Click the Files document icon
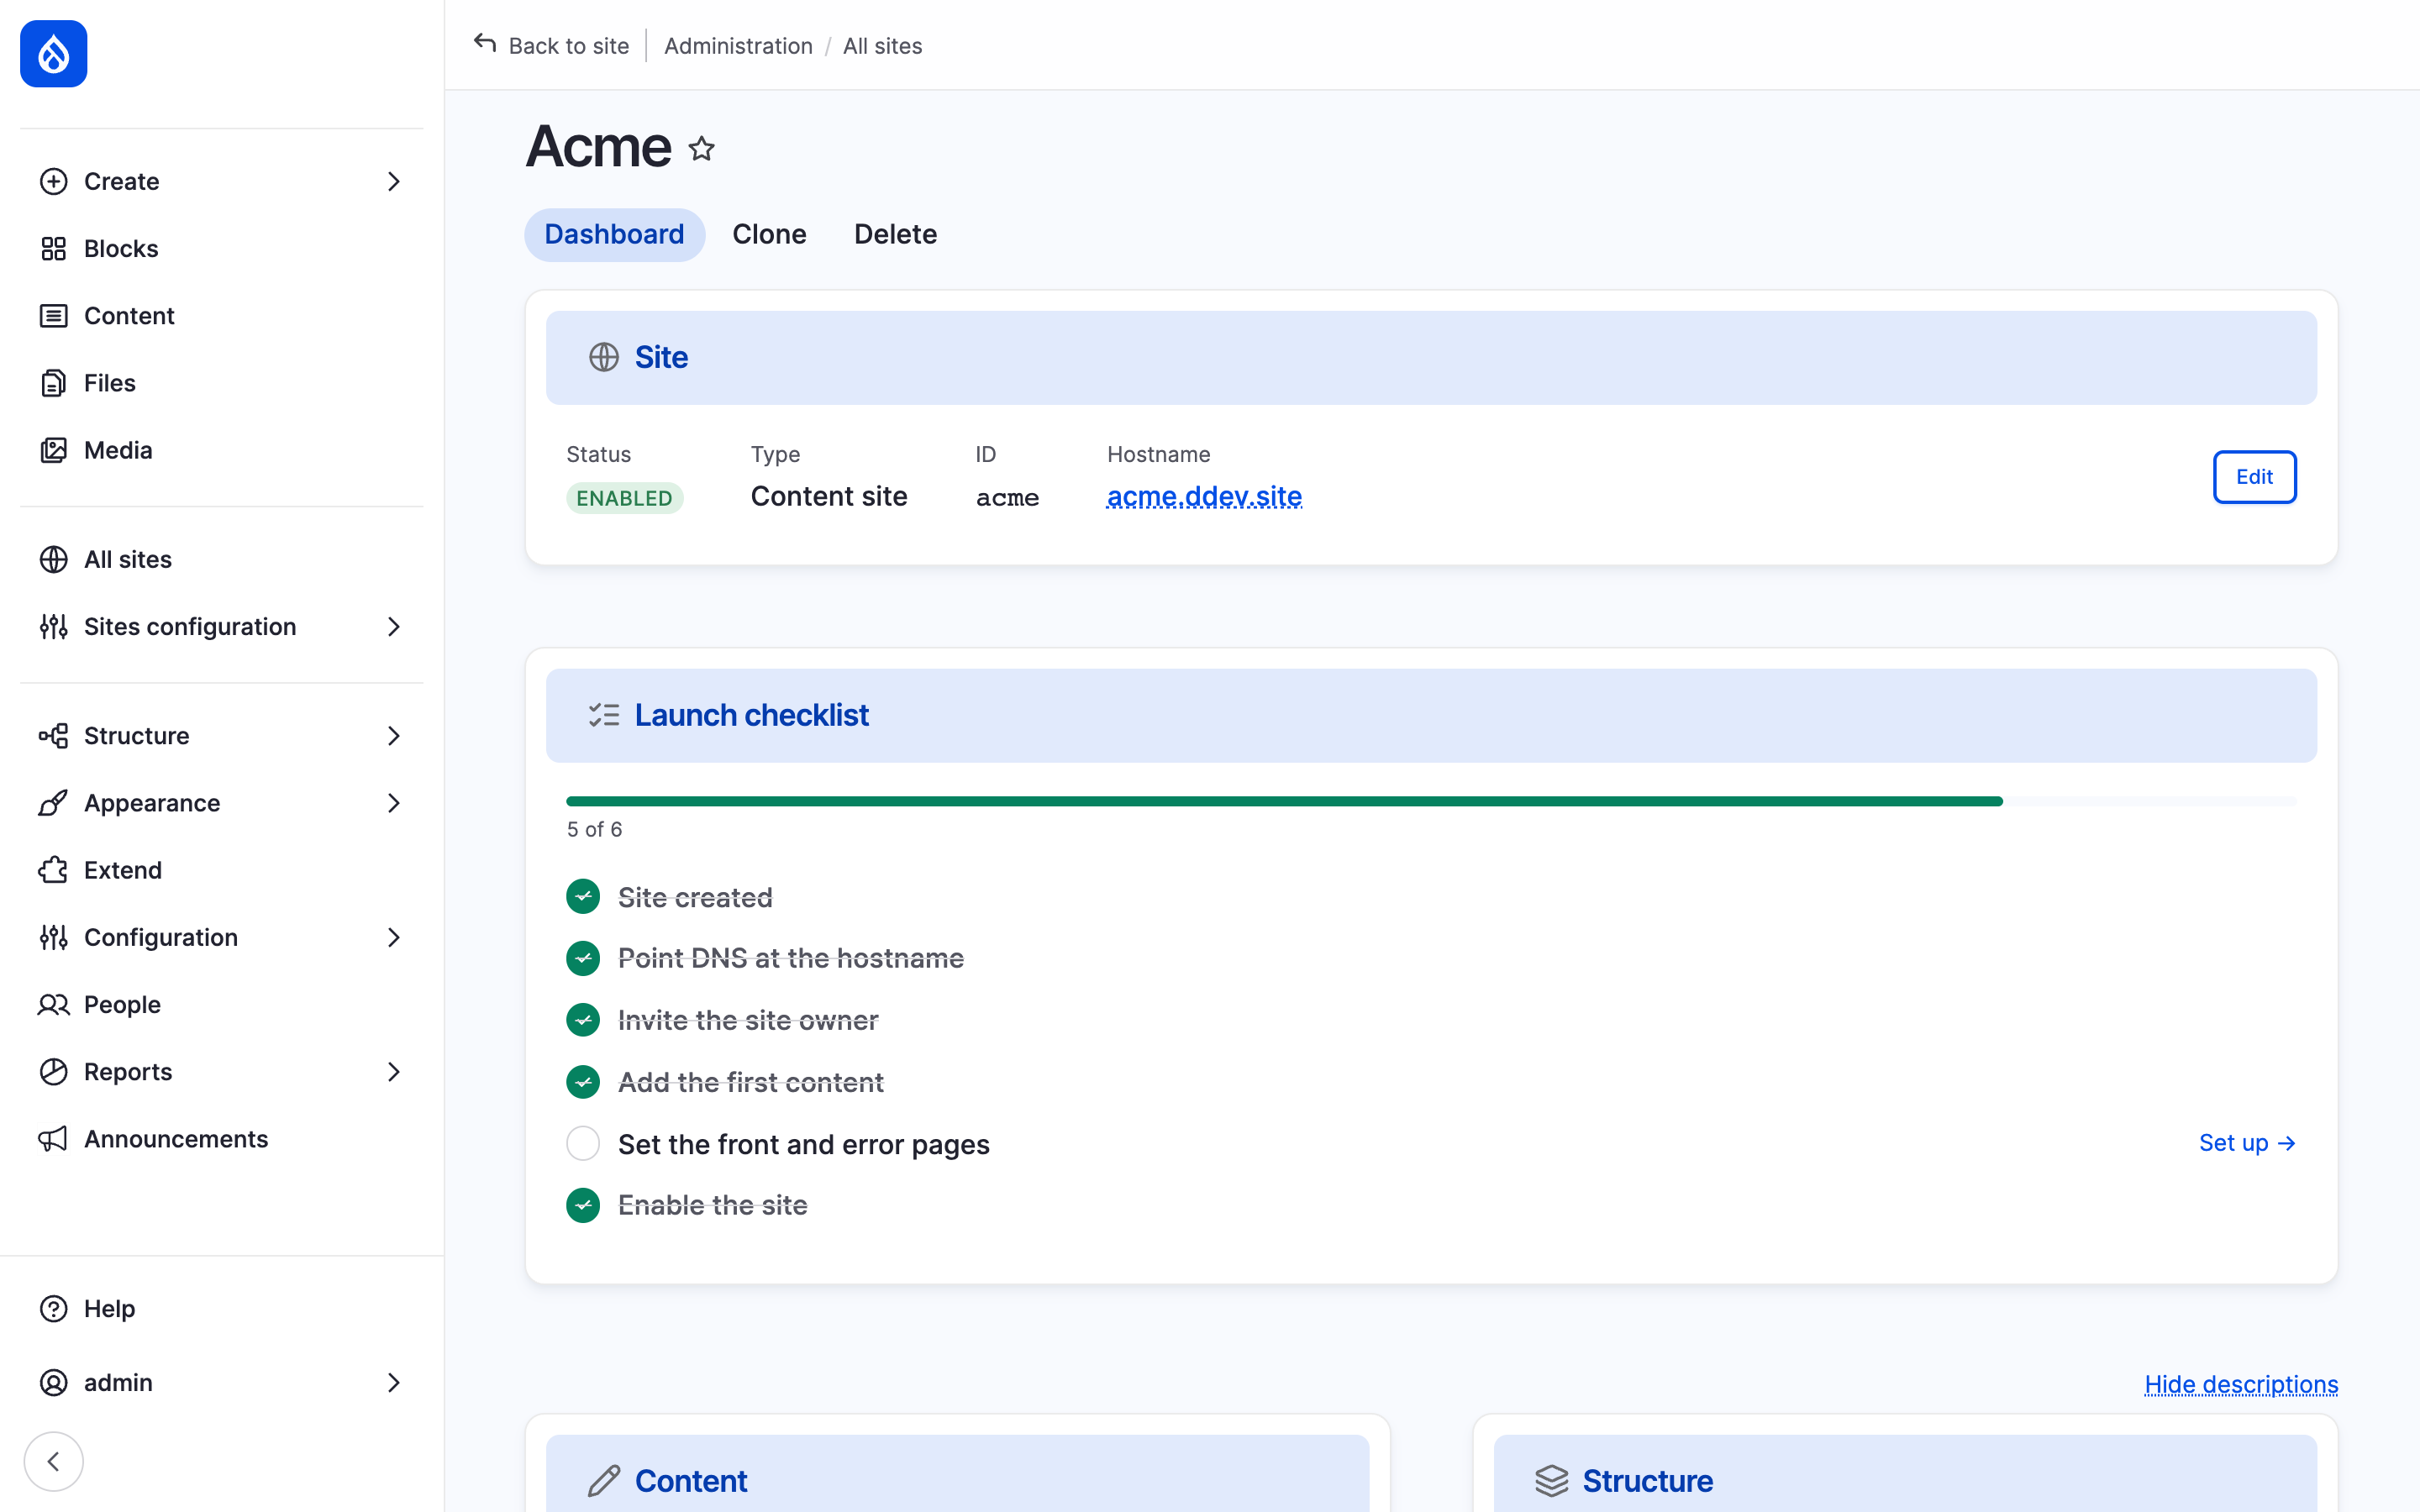Screen dimensions: 2420x1512 (54, 383)
